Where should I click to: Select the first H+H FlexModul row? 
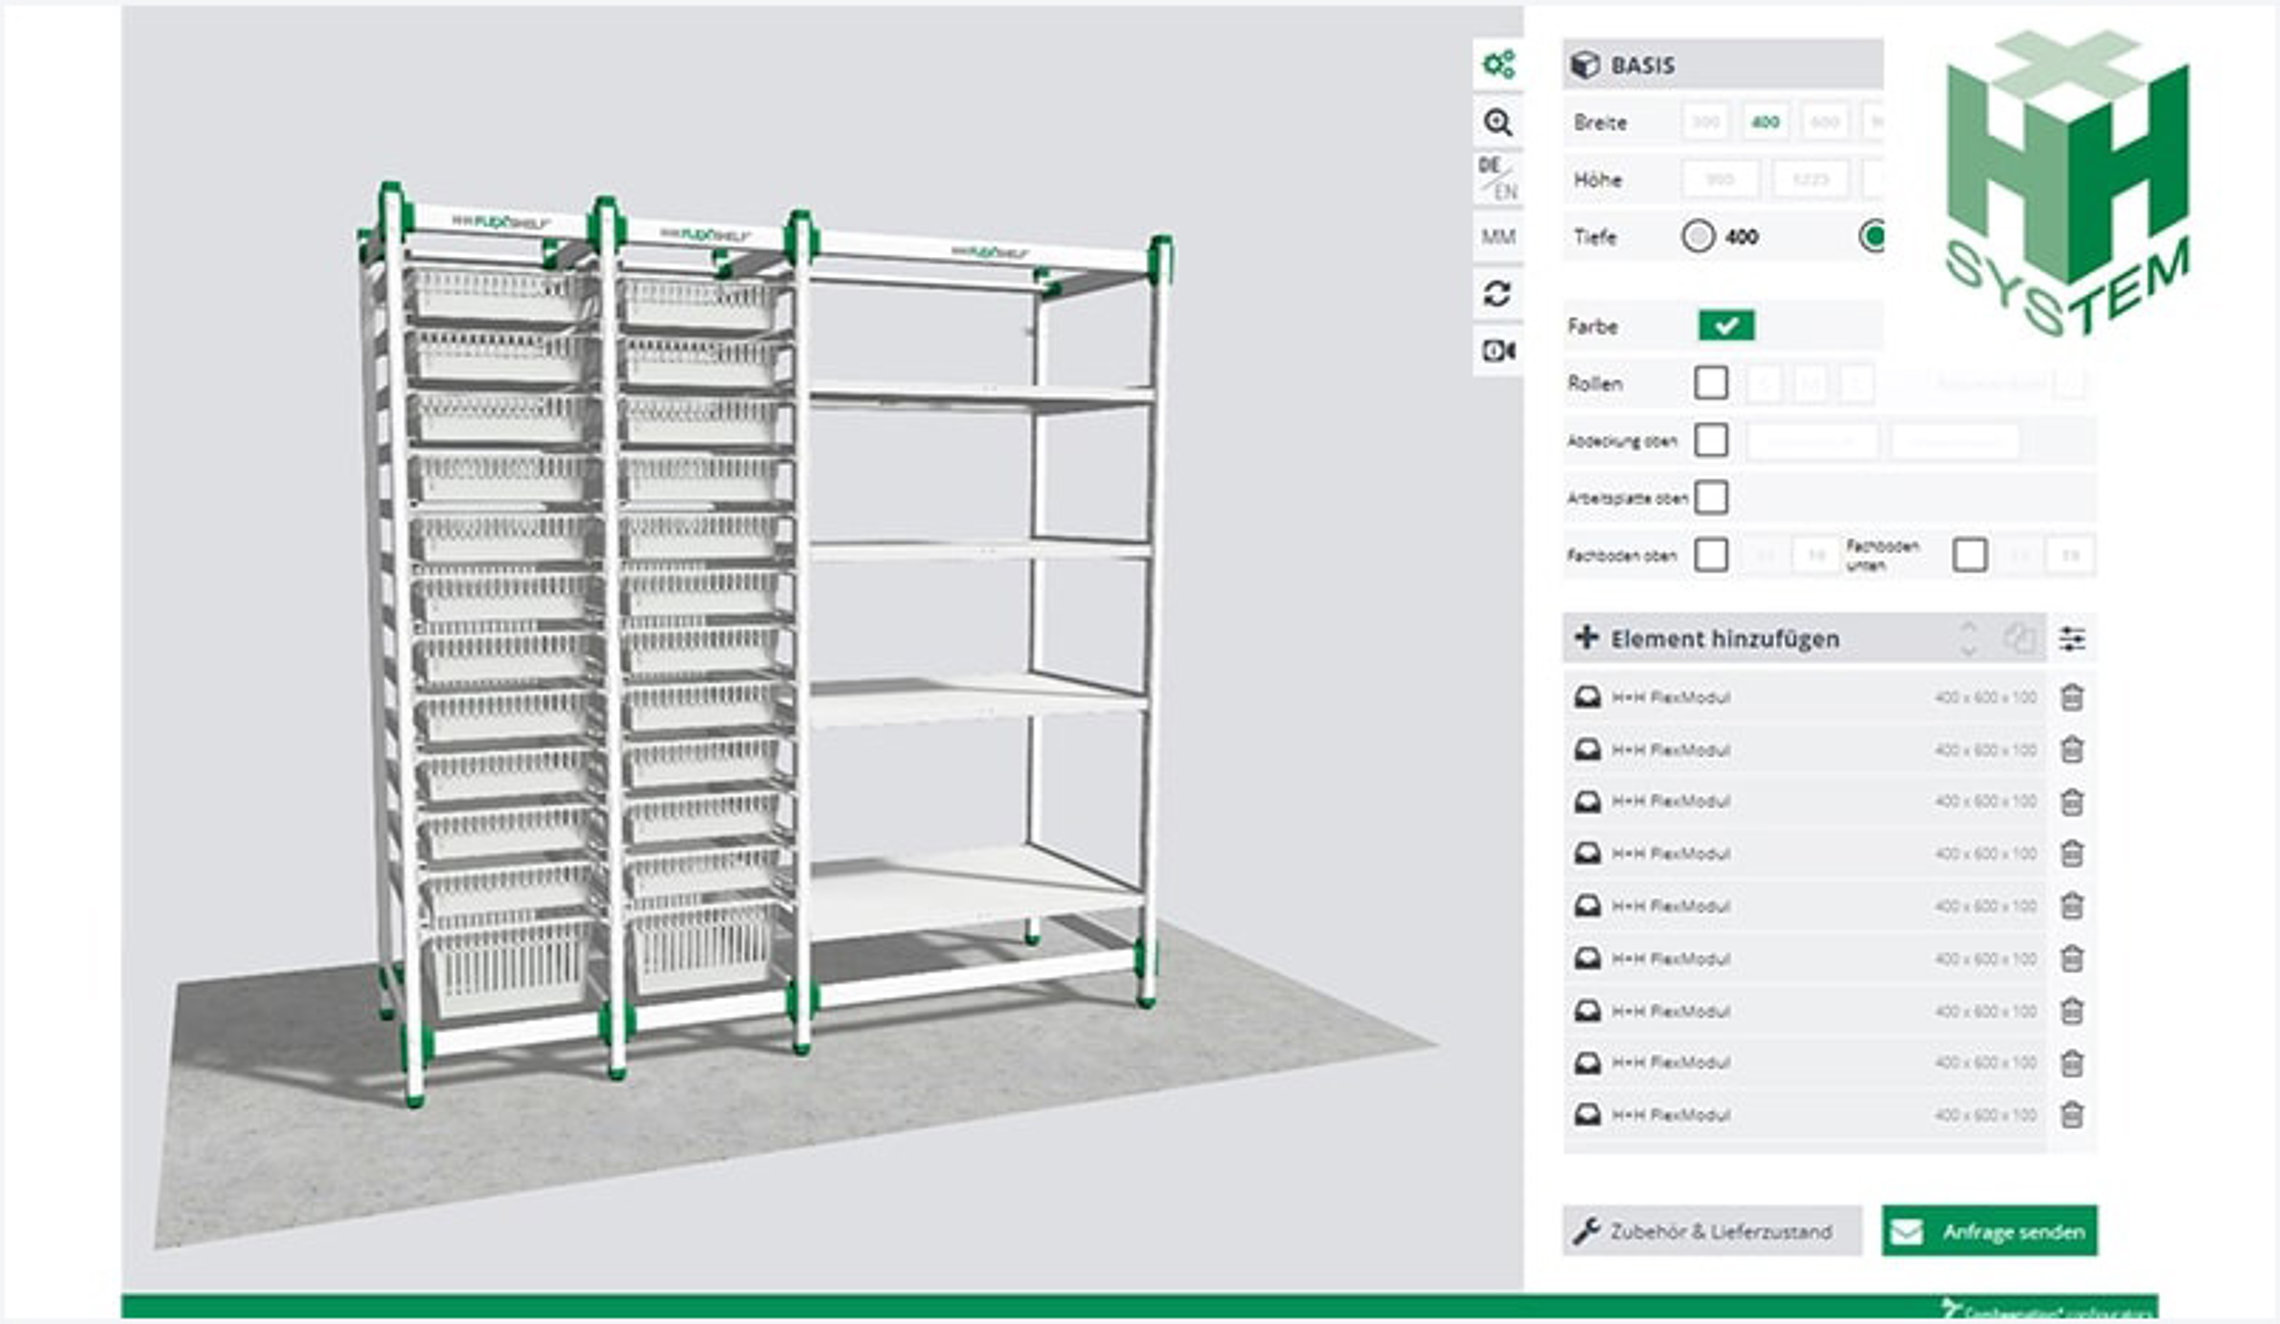(1805, 697)
